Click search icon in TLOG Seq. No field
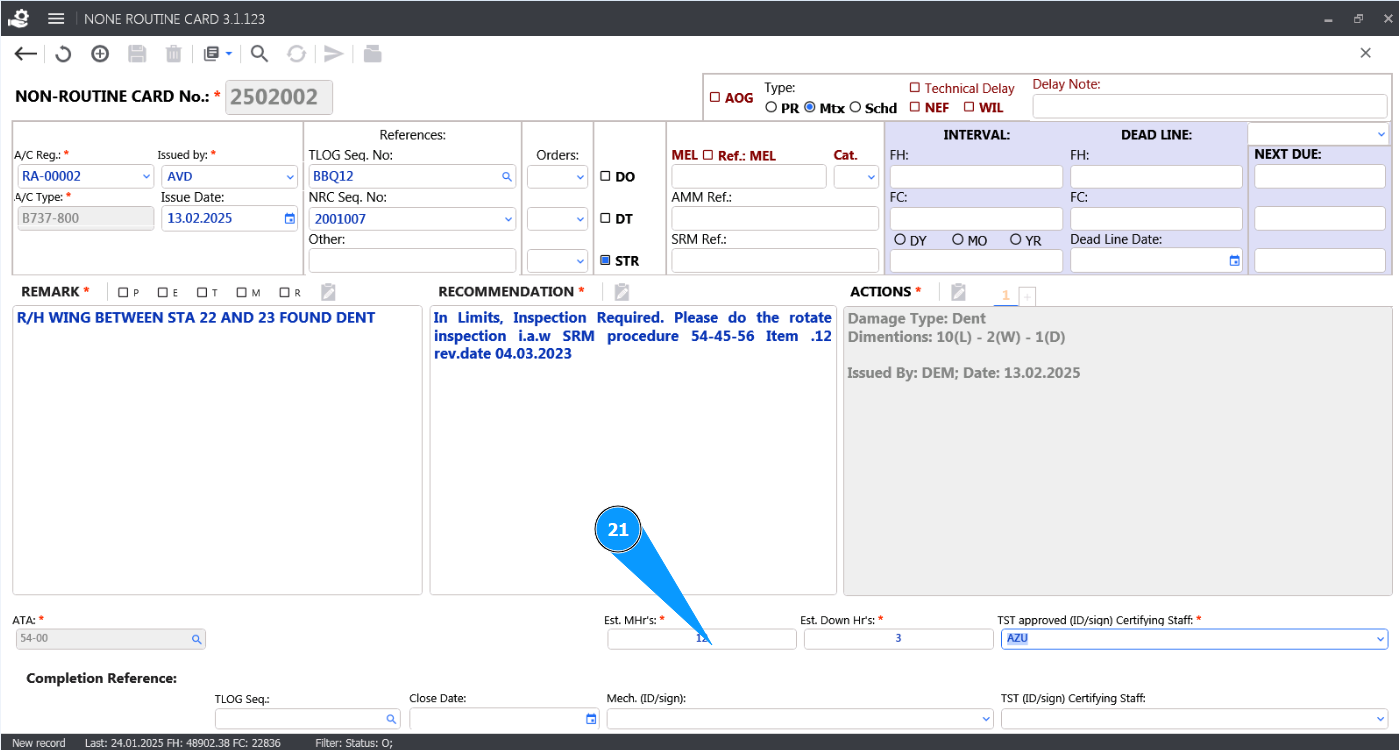Image resolution: width=1399 pixels, height=750 pixels. (506, 177)
